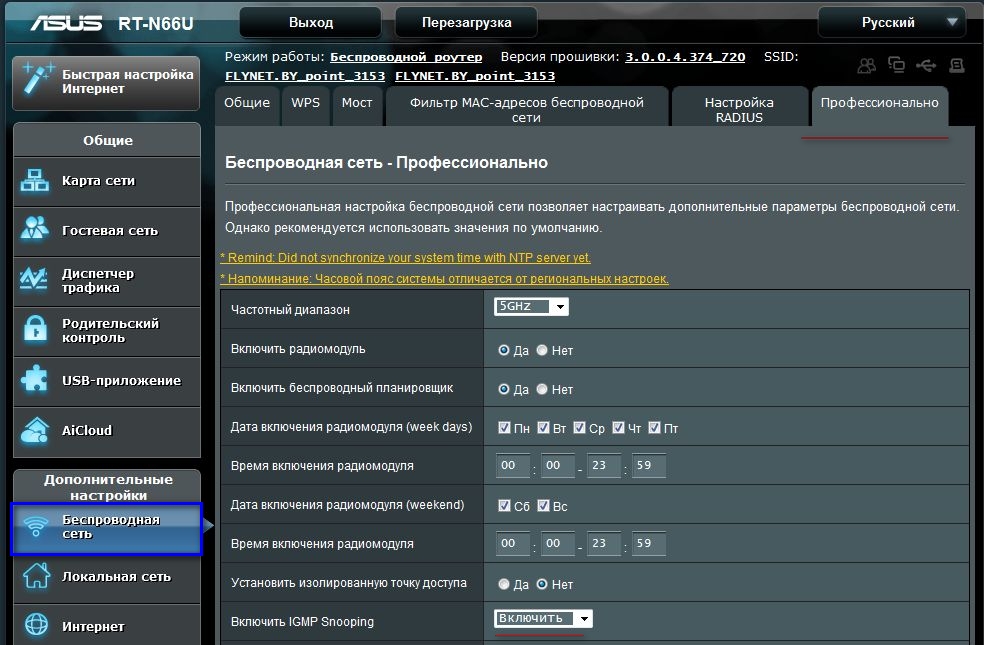The width and height of the screenshot is (984, 645).
Task: Open the firmware version 3.0.0.4.374_720 link
Action: click(685, 57)
